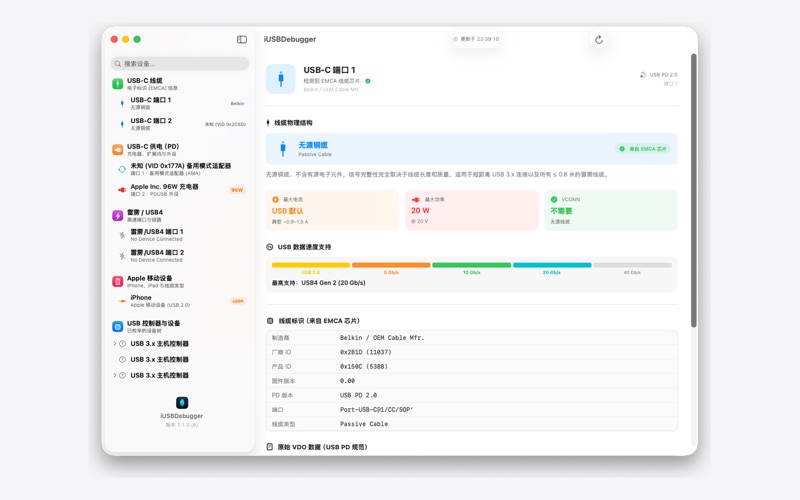Click the cyan sync icon beside VID 0x177A
800x500 pixels.
pos(122,169)
